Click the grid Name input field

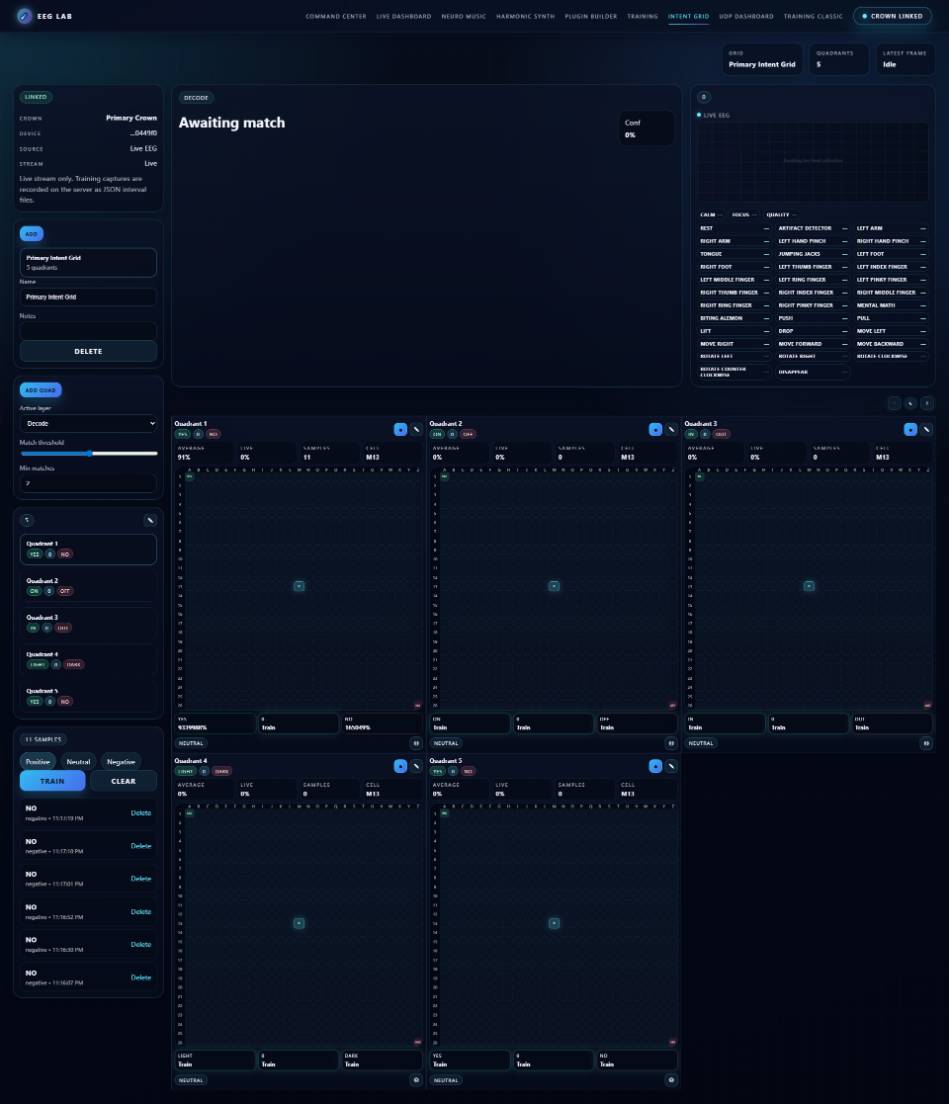pos(88,297)
